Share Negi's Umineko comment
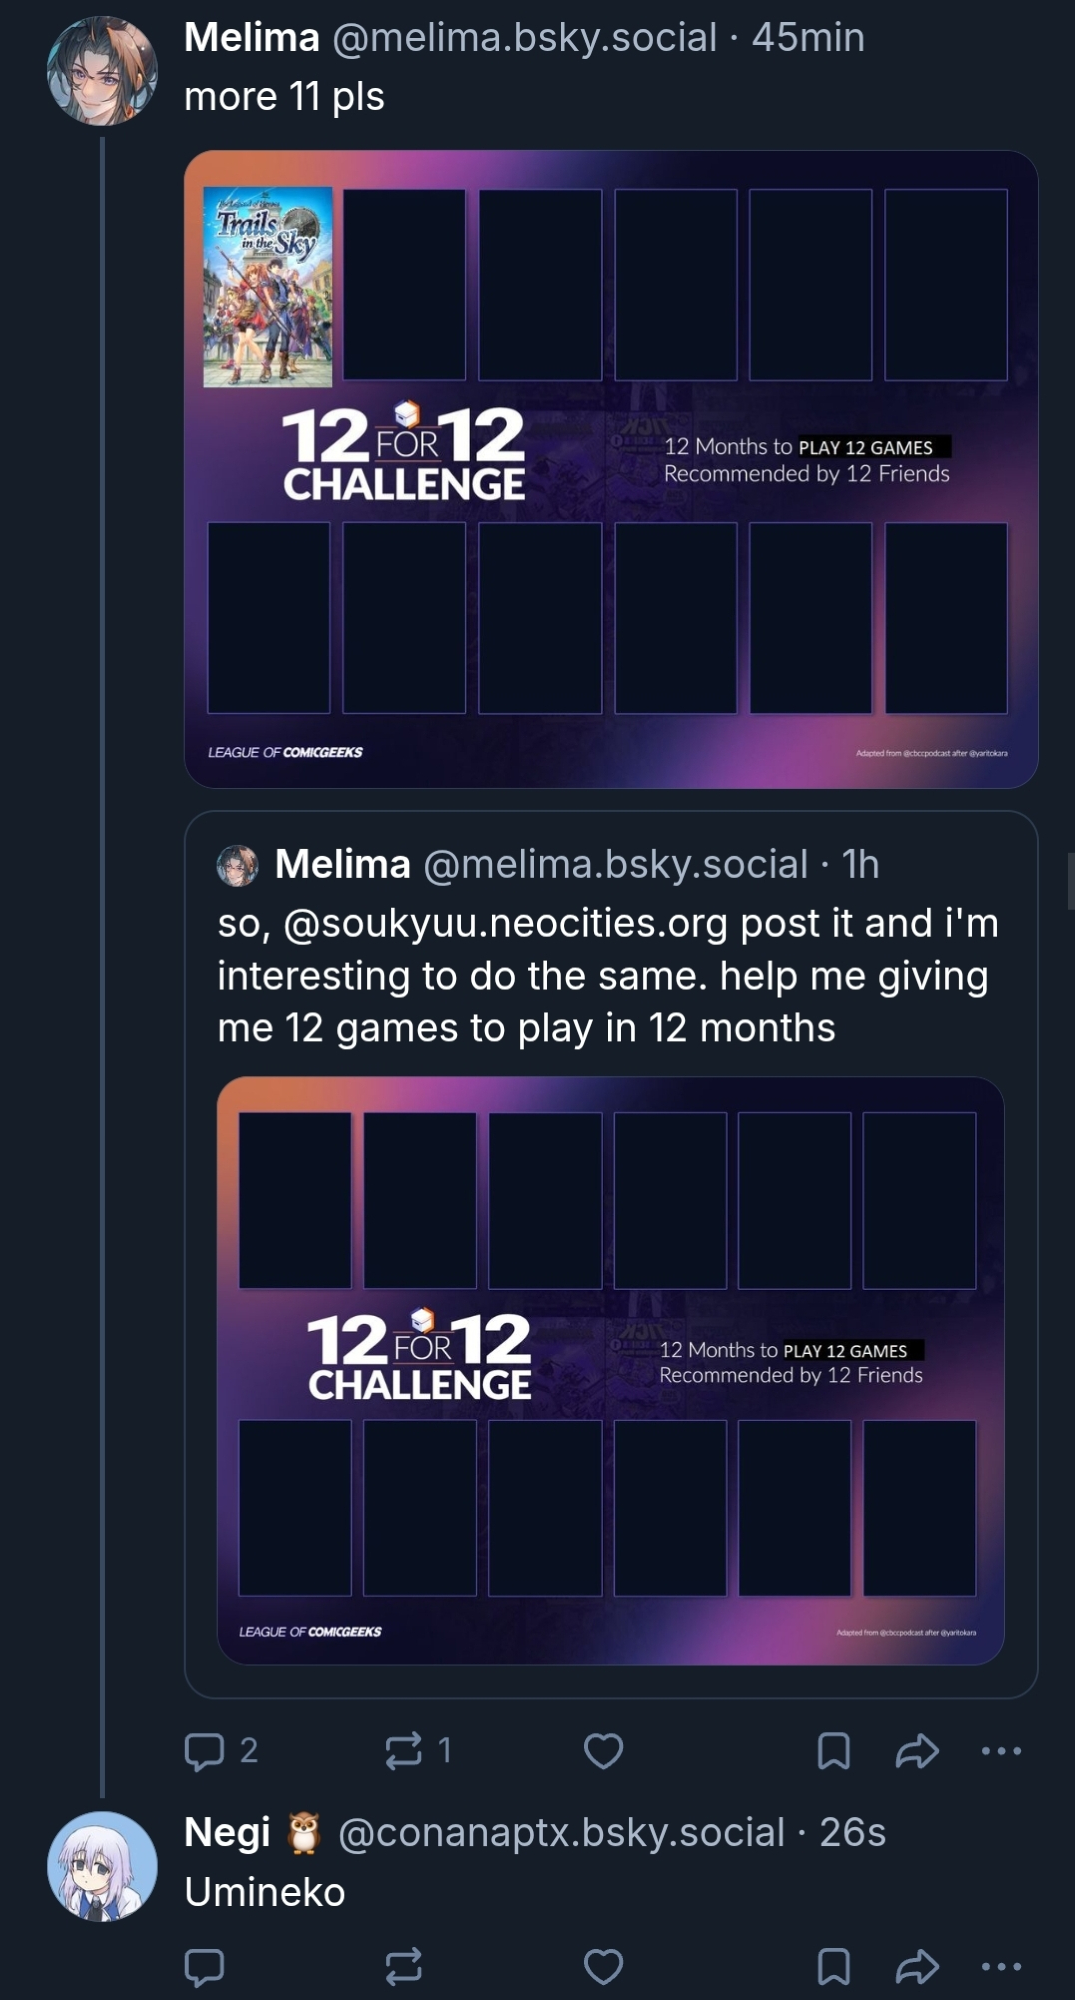 pos(917,1966)
